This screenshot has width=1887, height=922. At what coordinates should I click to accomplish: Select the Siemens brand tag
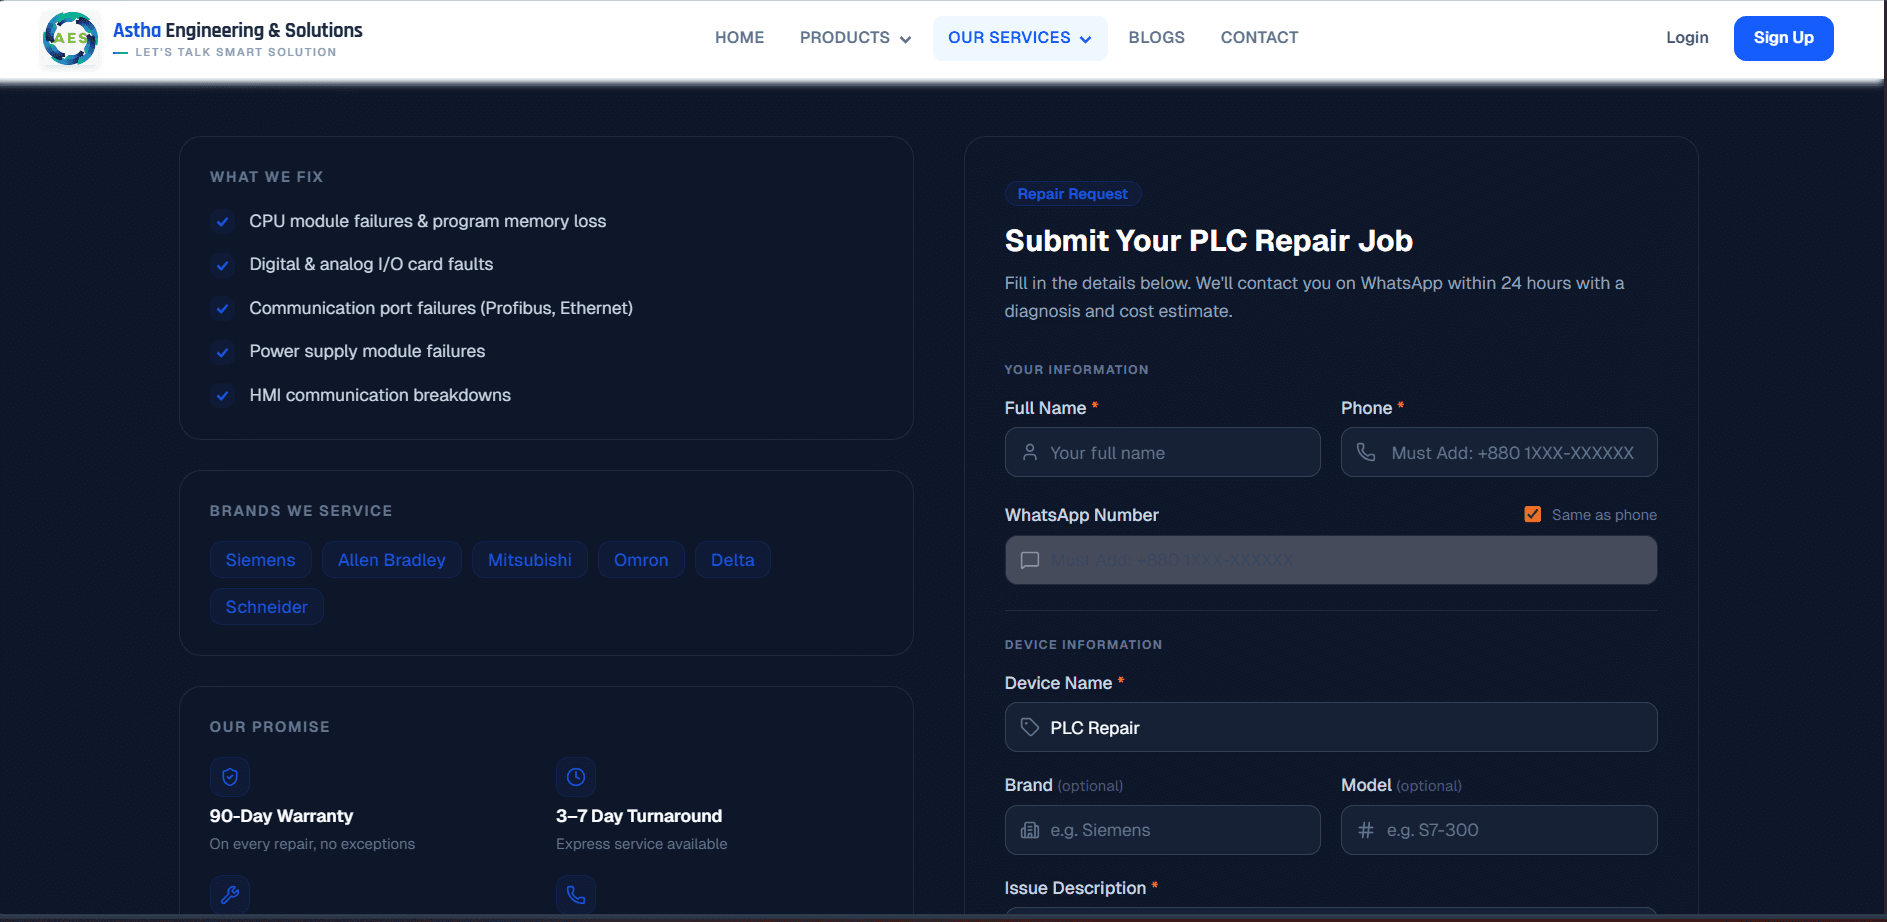pos(260,560)
